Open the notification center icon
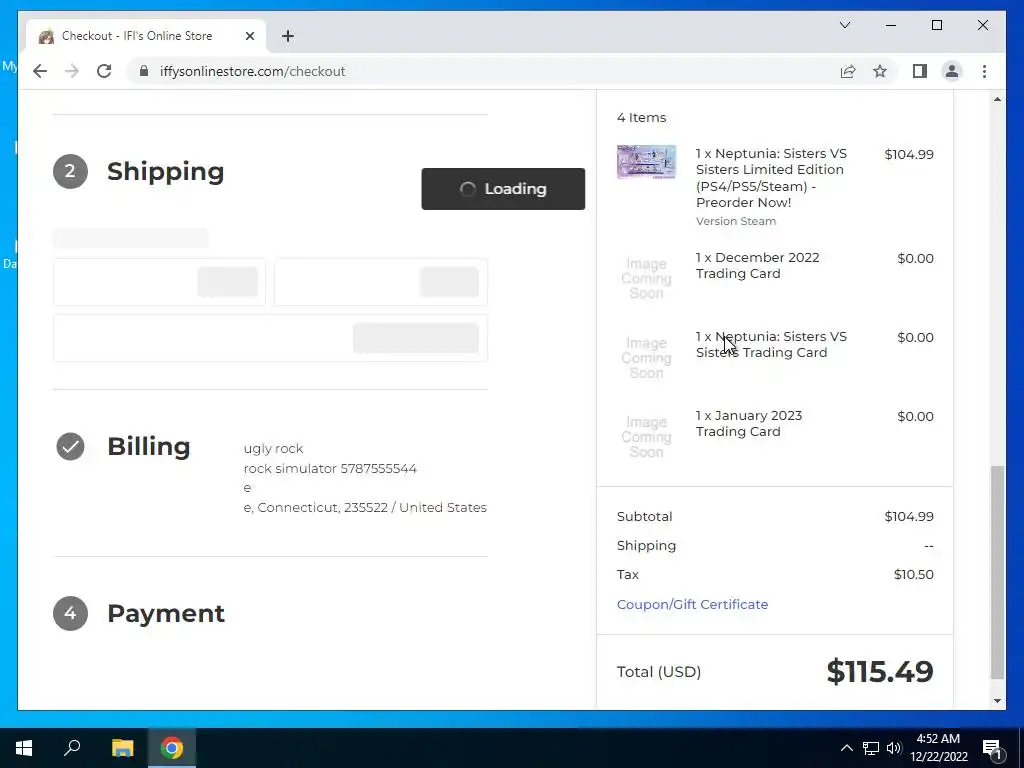This screenshot has height=768, width=1024. 991,748
